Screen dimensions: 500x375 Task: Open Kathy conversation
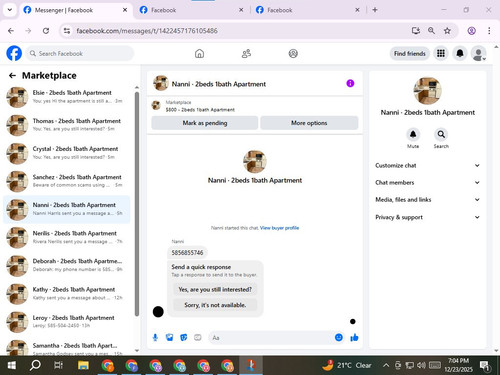pos(67,294)
